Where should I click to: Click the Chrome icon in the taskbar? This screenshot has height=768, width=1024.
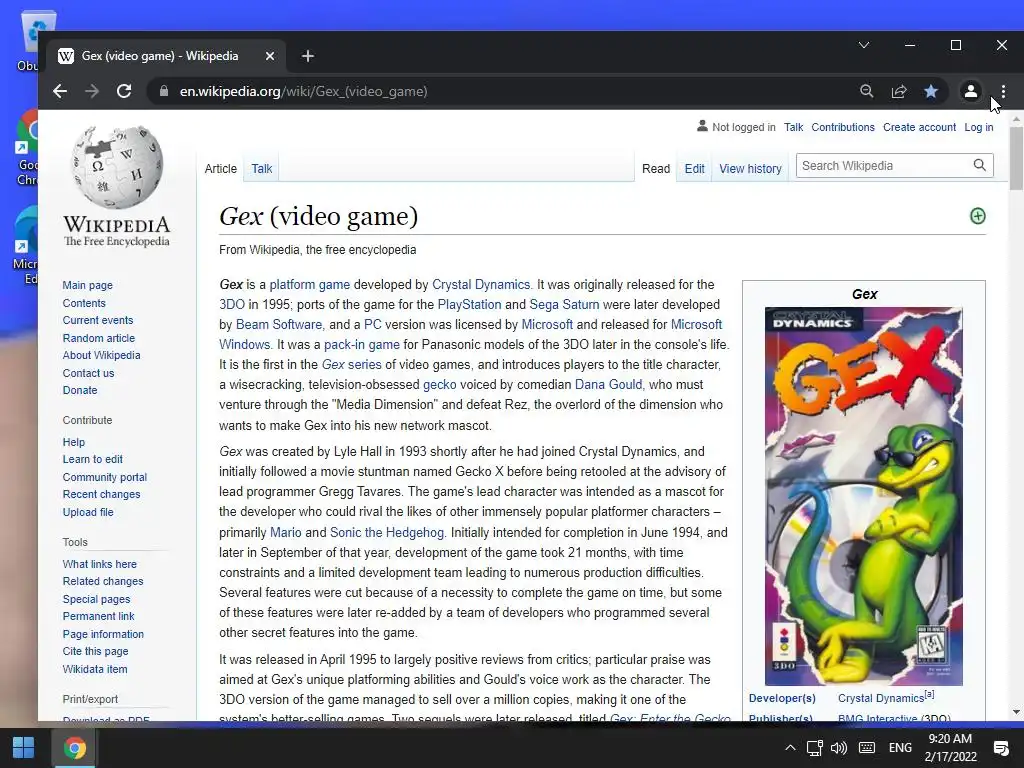(74, 748)
